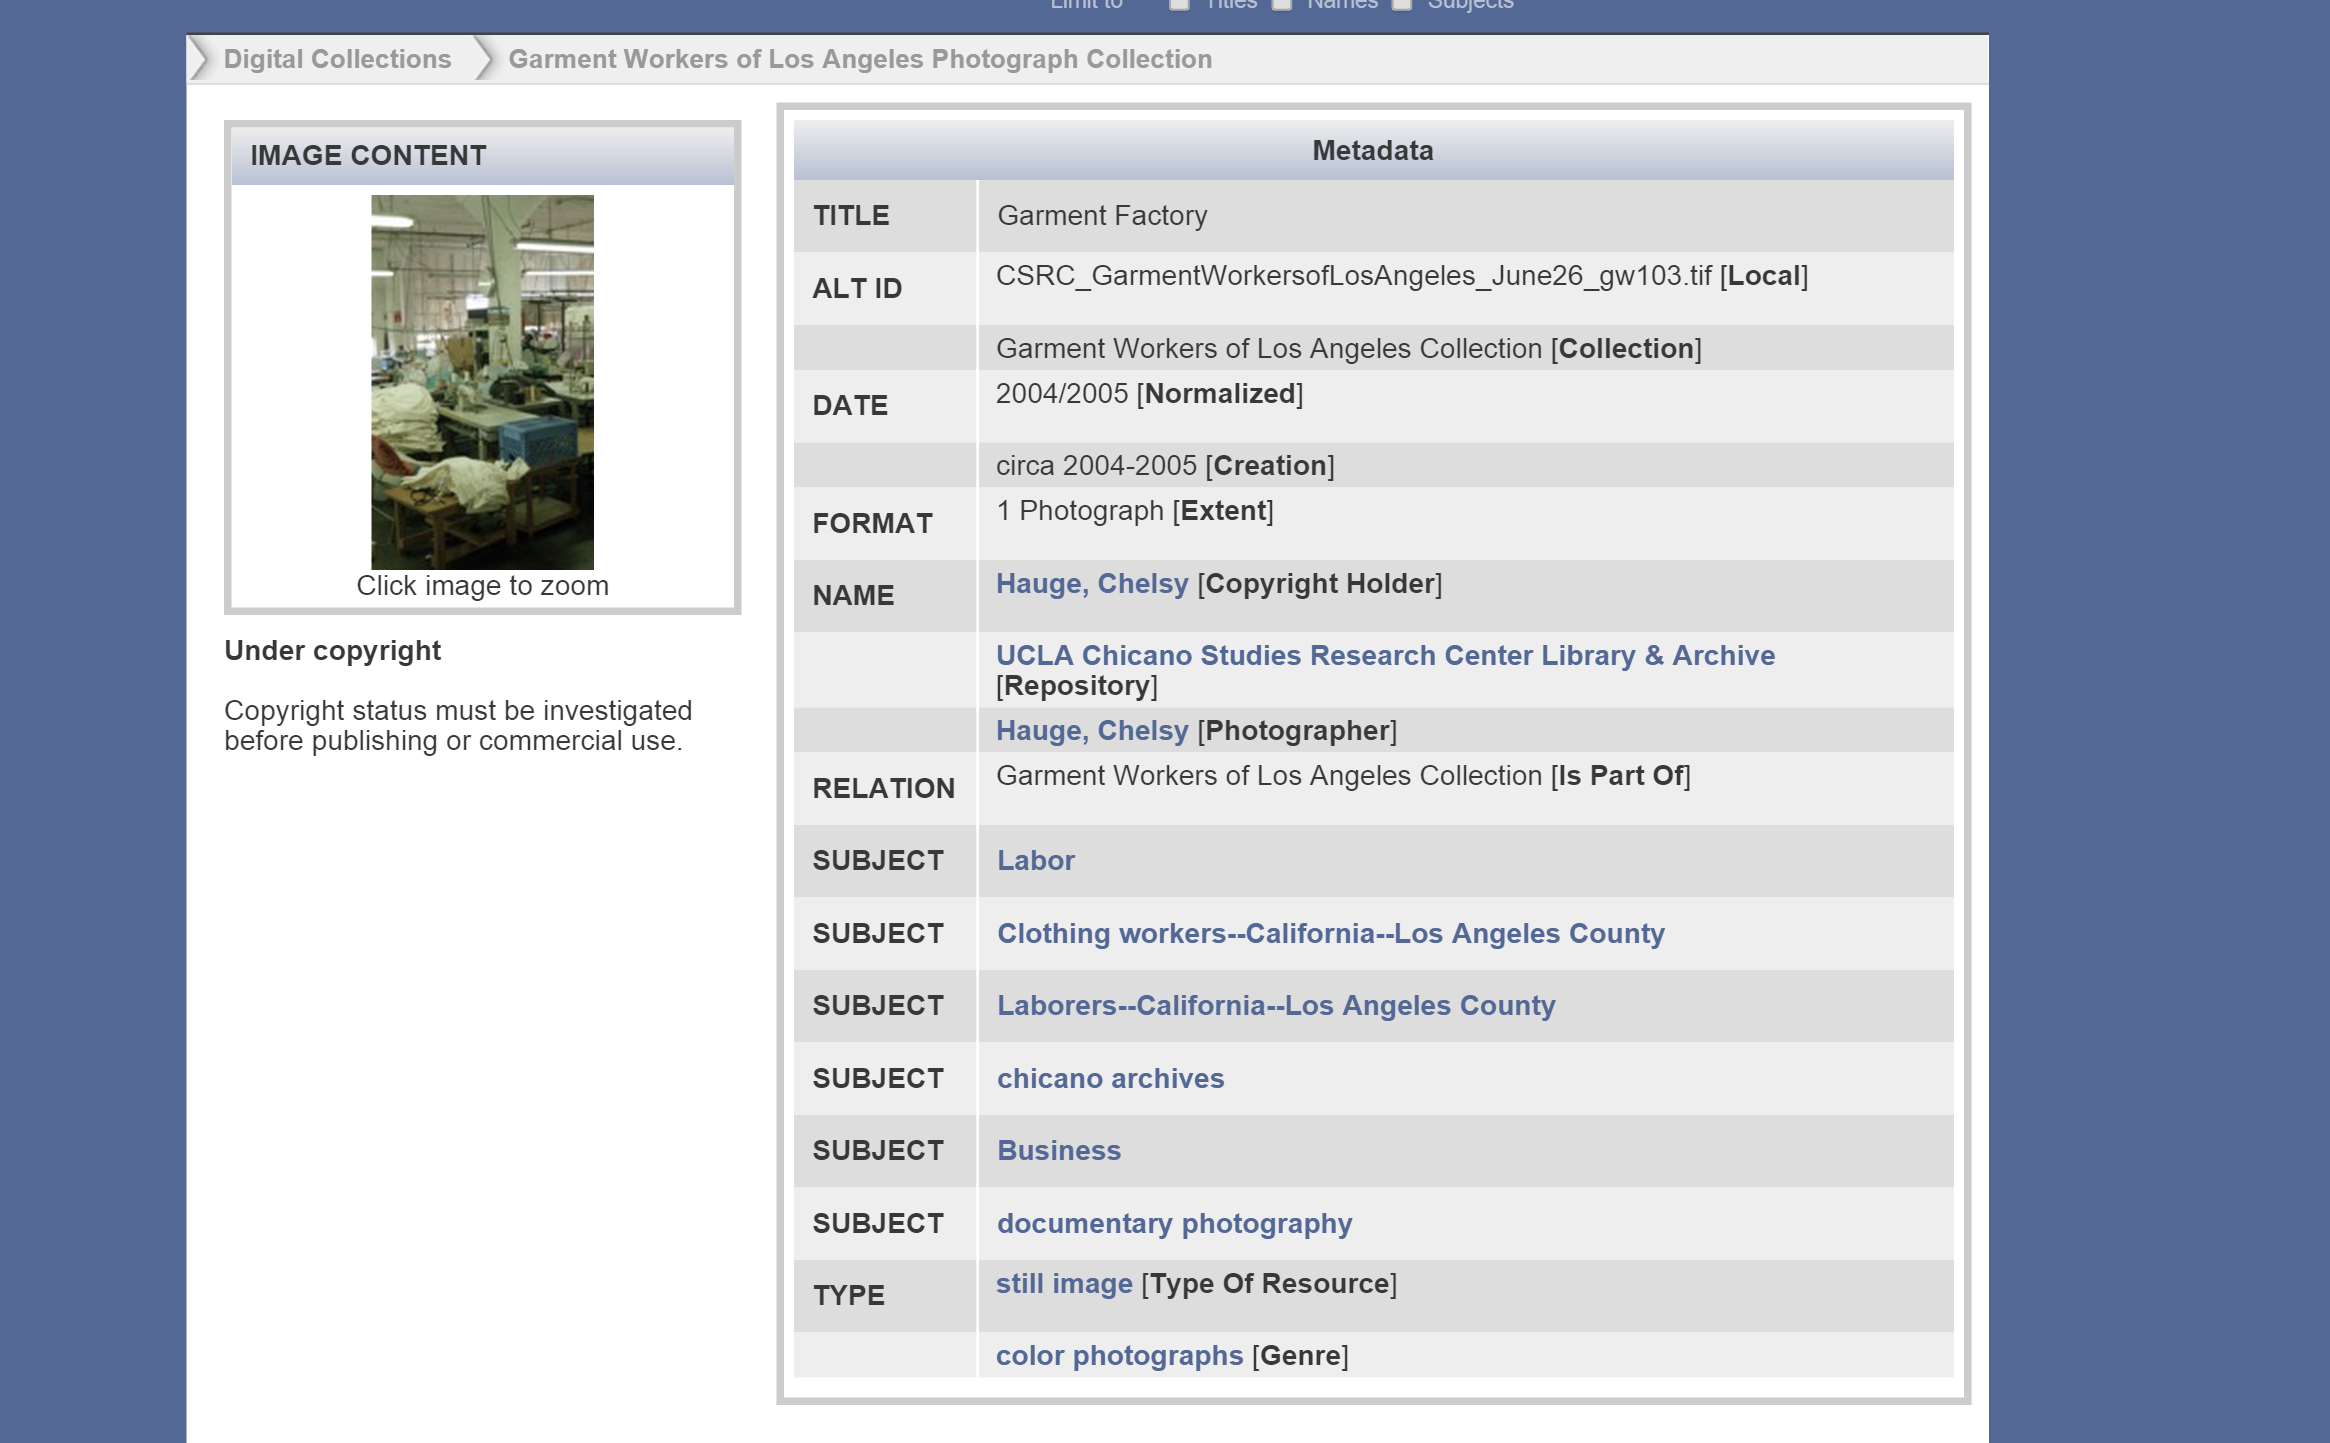Open the still image type link

[x=1063, y=1284]
